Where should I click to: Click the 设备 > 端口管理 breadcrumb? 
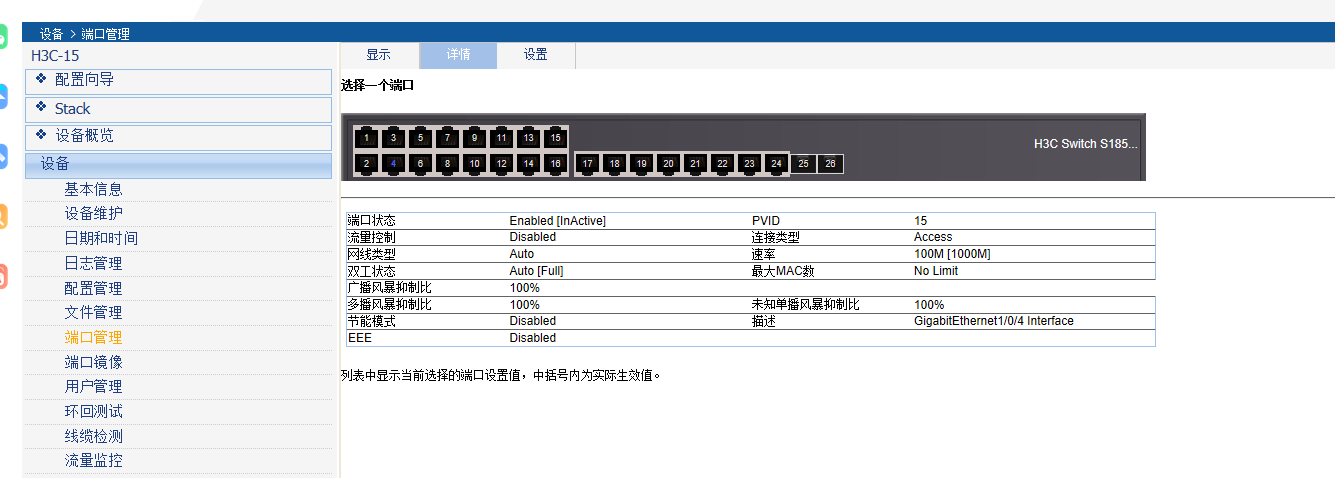click(85, 34)
